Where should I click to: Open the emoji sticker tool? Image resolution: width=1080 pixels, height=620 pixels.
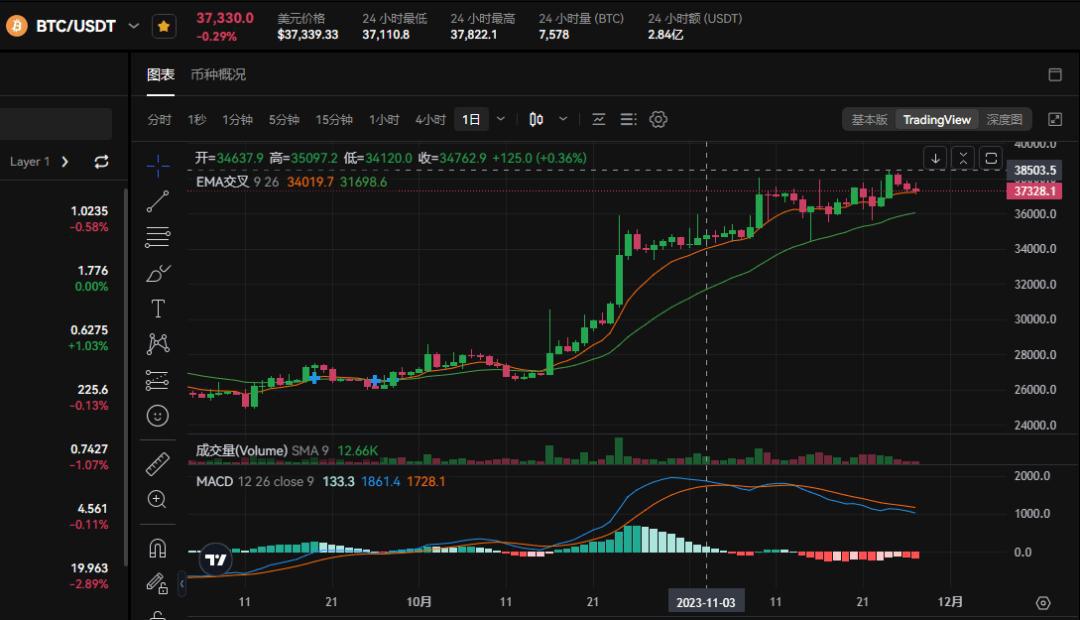[157, 414]
